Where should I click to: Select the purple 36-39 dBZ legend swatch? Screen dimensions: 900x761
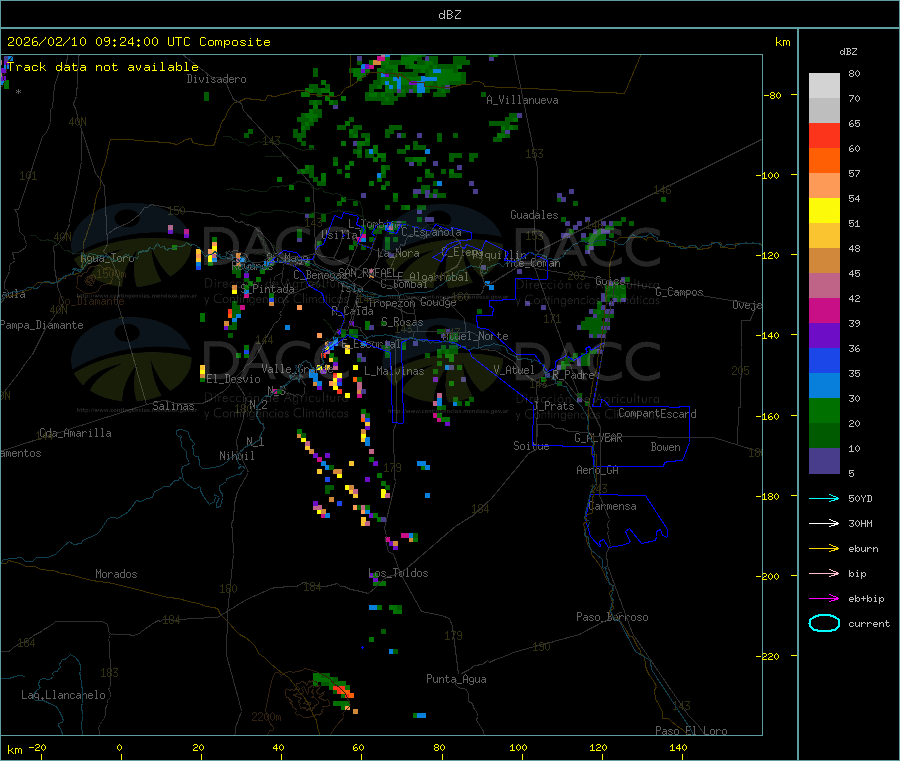pos(824,336)
